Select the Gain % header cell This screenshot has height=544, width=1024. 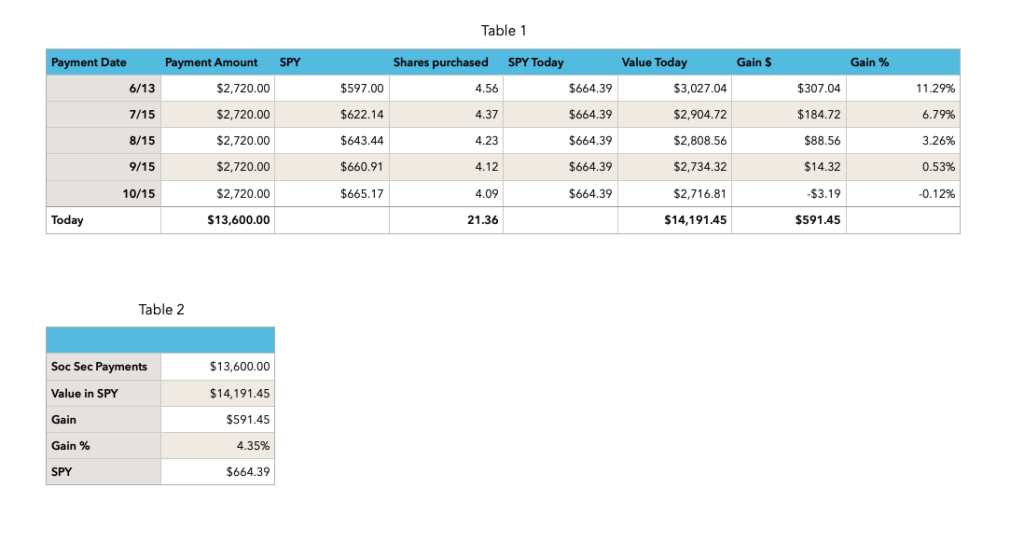(x=870, y=62)
